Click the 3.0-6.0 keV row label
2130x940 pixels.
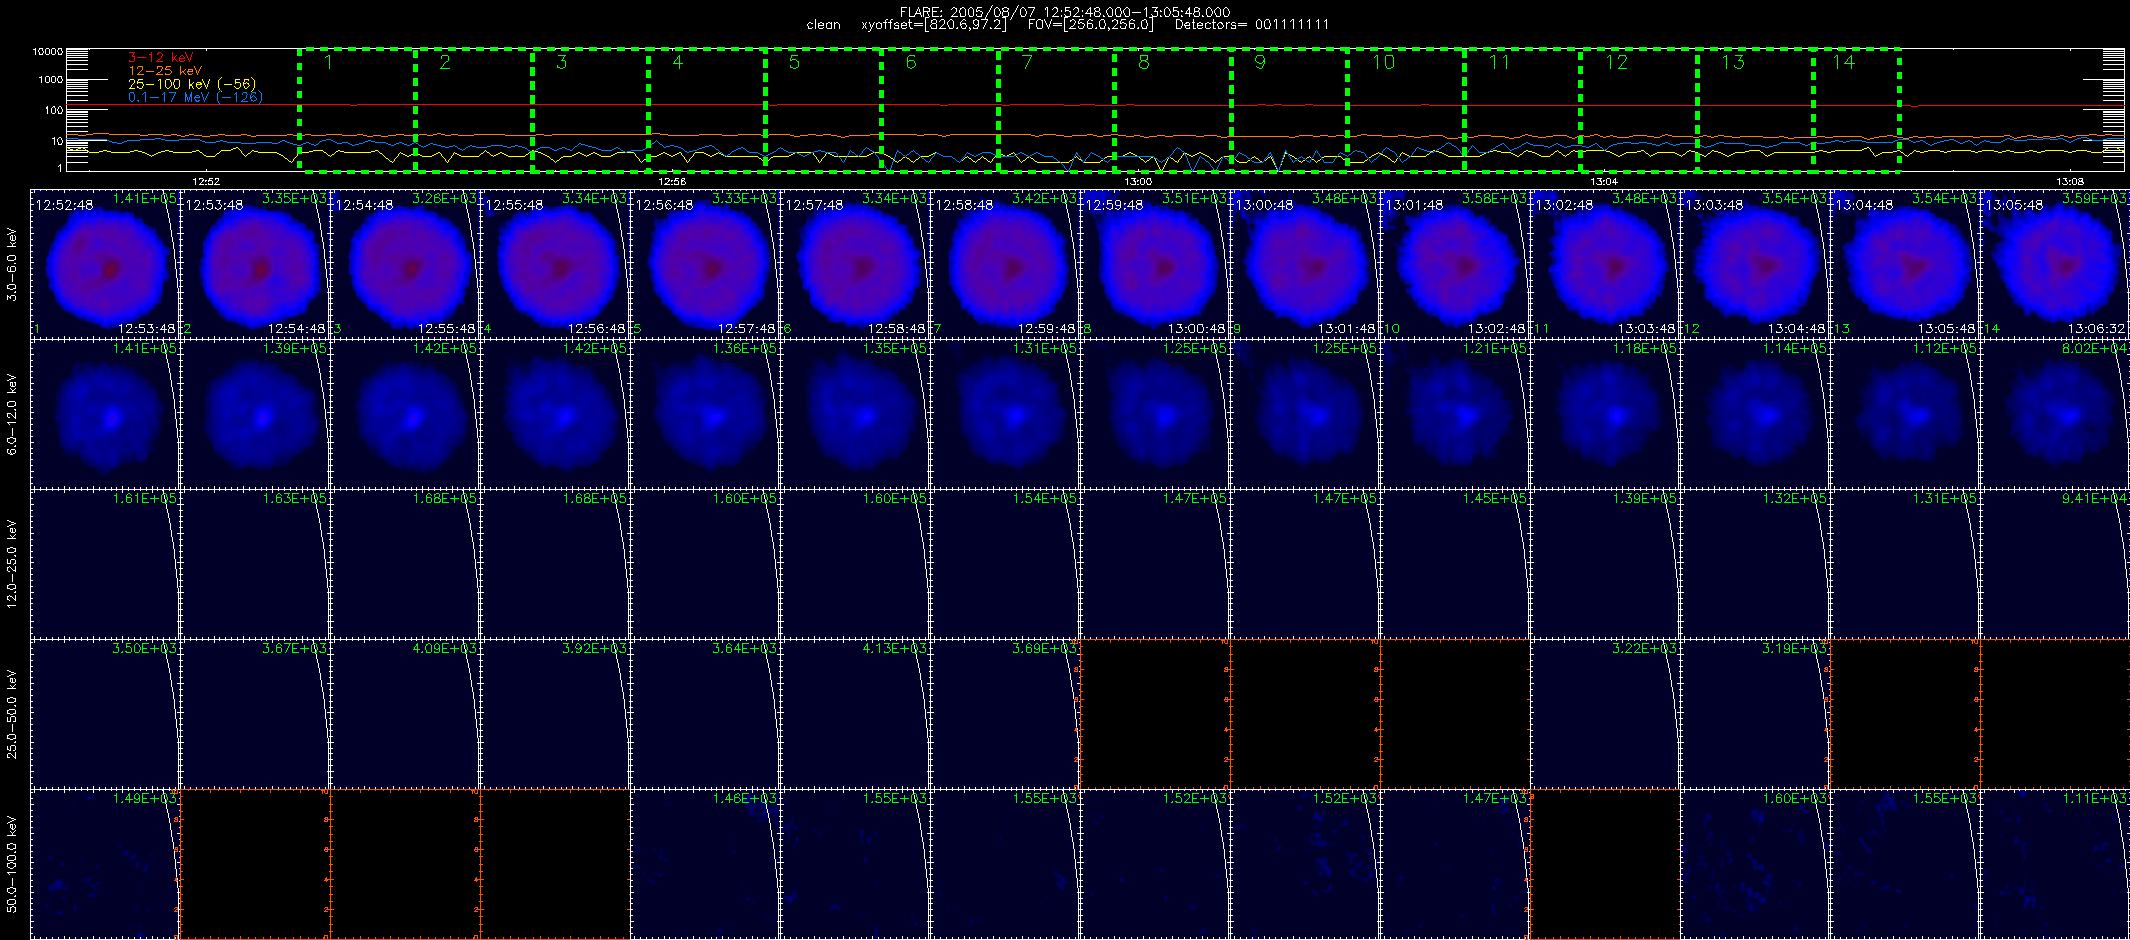(x=12, y=264)
